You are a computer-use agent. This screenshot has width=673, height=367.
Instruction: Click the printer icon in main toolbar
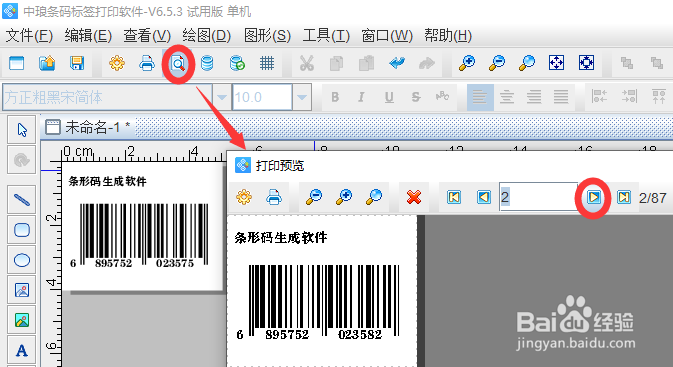coord(147,63)
